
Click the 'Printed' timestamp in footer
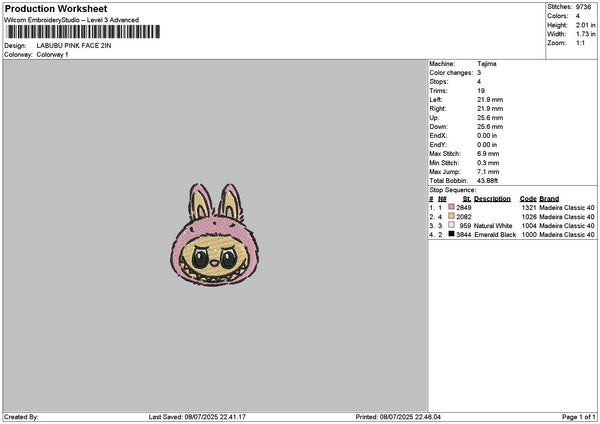pos(398,417)
